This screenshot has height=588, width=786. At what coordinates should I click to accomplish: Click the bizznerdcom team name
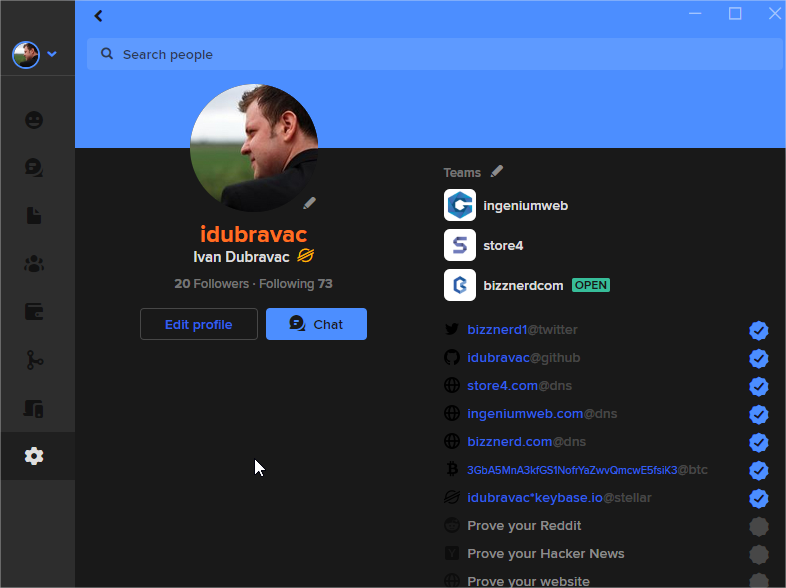pyautogui.click(x=523, y=286)
